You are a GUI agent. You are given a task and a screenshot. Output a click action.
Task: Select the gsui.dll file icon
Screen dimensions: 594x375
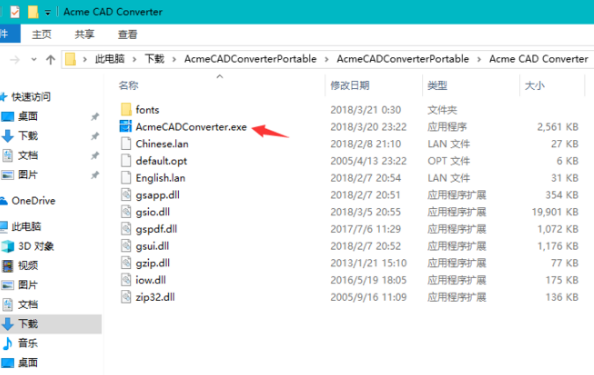pos(126,246)
